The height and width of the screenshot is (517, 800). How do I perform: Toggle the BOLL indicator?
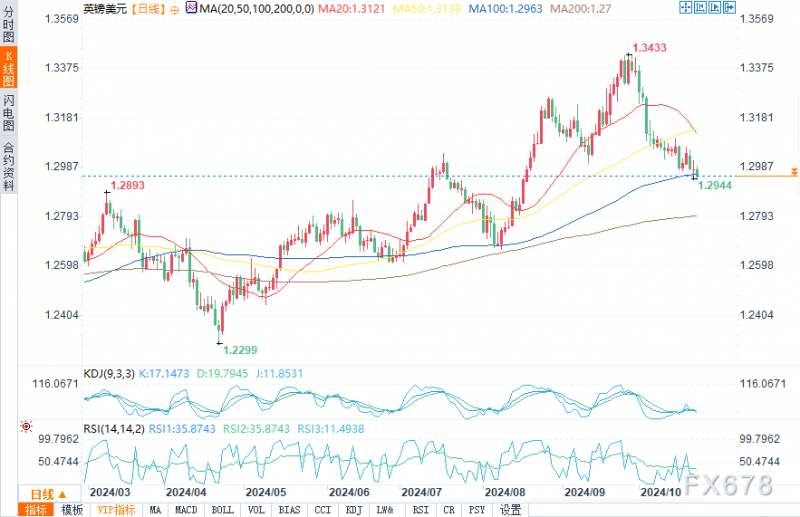pyautogui.click(x=222, y=510)
